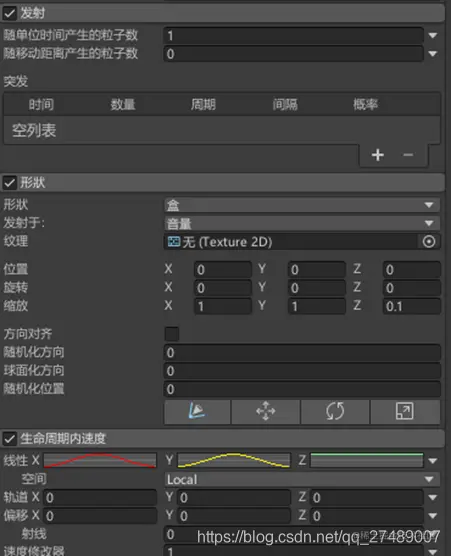Open the 射线 radial mode dropdown arrow
The height and width of the screenshot is (556, 451).
[x=433, y=534]
